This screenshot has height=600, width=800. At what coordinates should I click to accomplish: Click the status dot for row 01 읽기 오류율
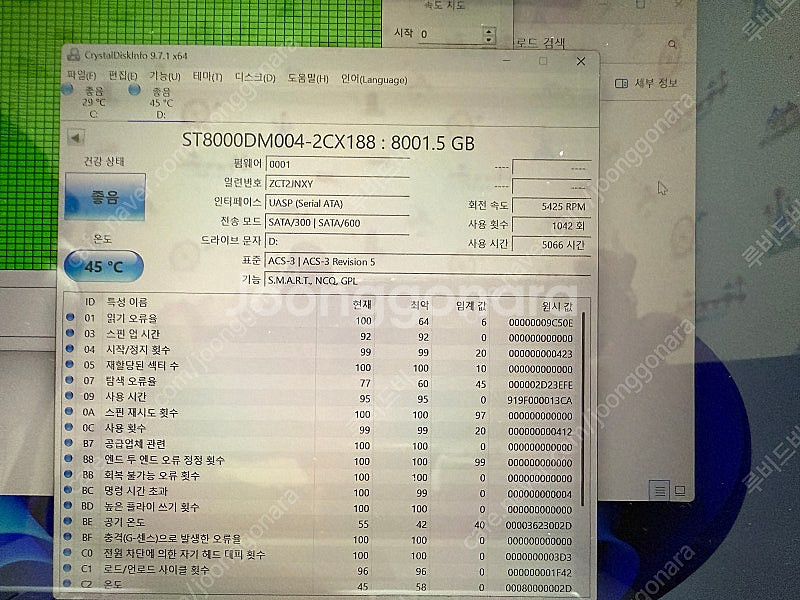click(x=70, y=317)
